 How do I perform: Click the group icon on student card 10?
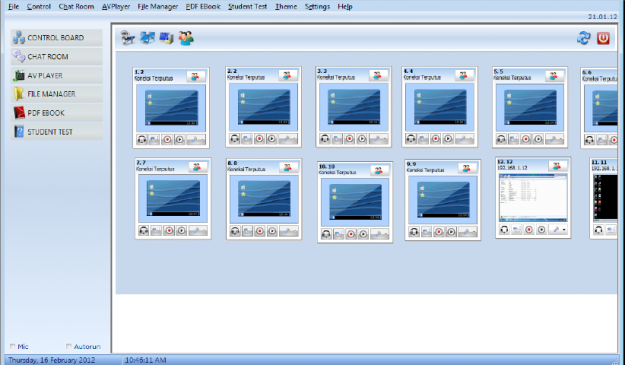coord(379,171)
